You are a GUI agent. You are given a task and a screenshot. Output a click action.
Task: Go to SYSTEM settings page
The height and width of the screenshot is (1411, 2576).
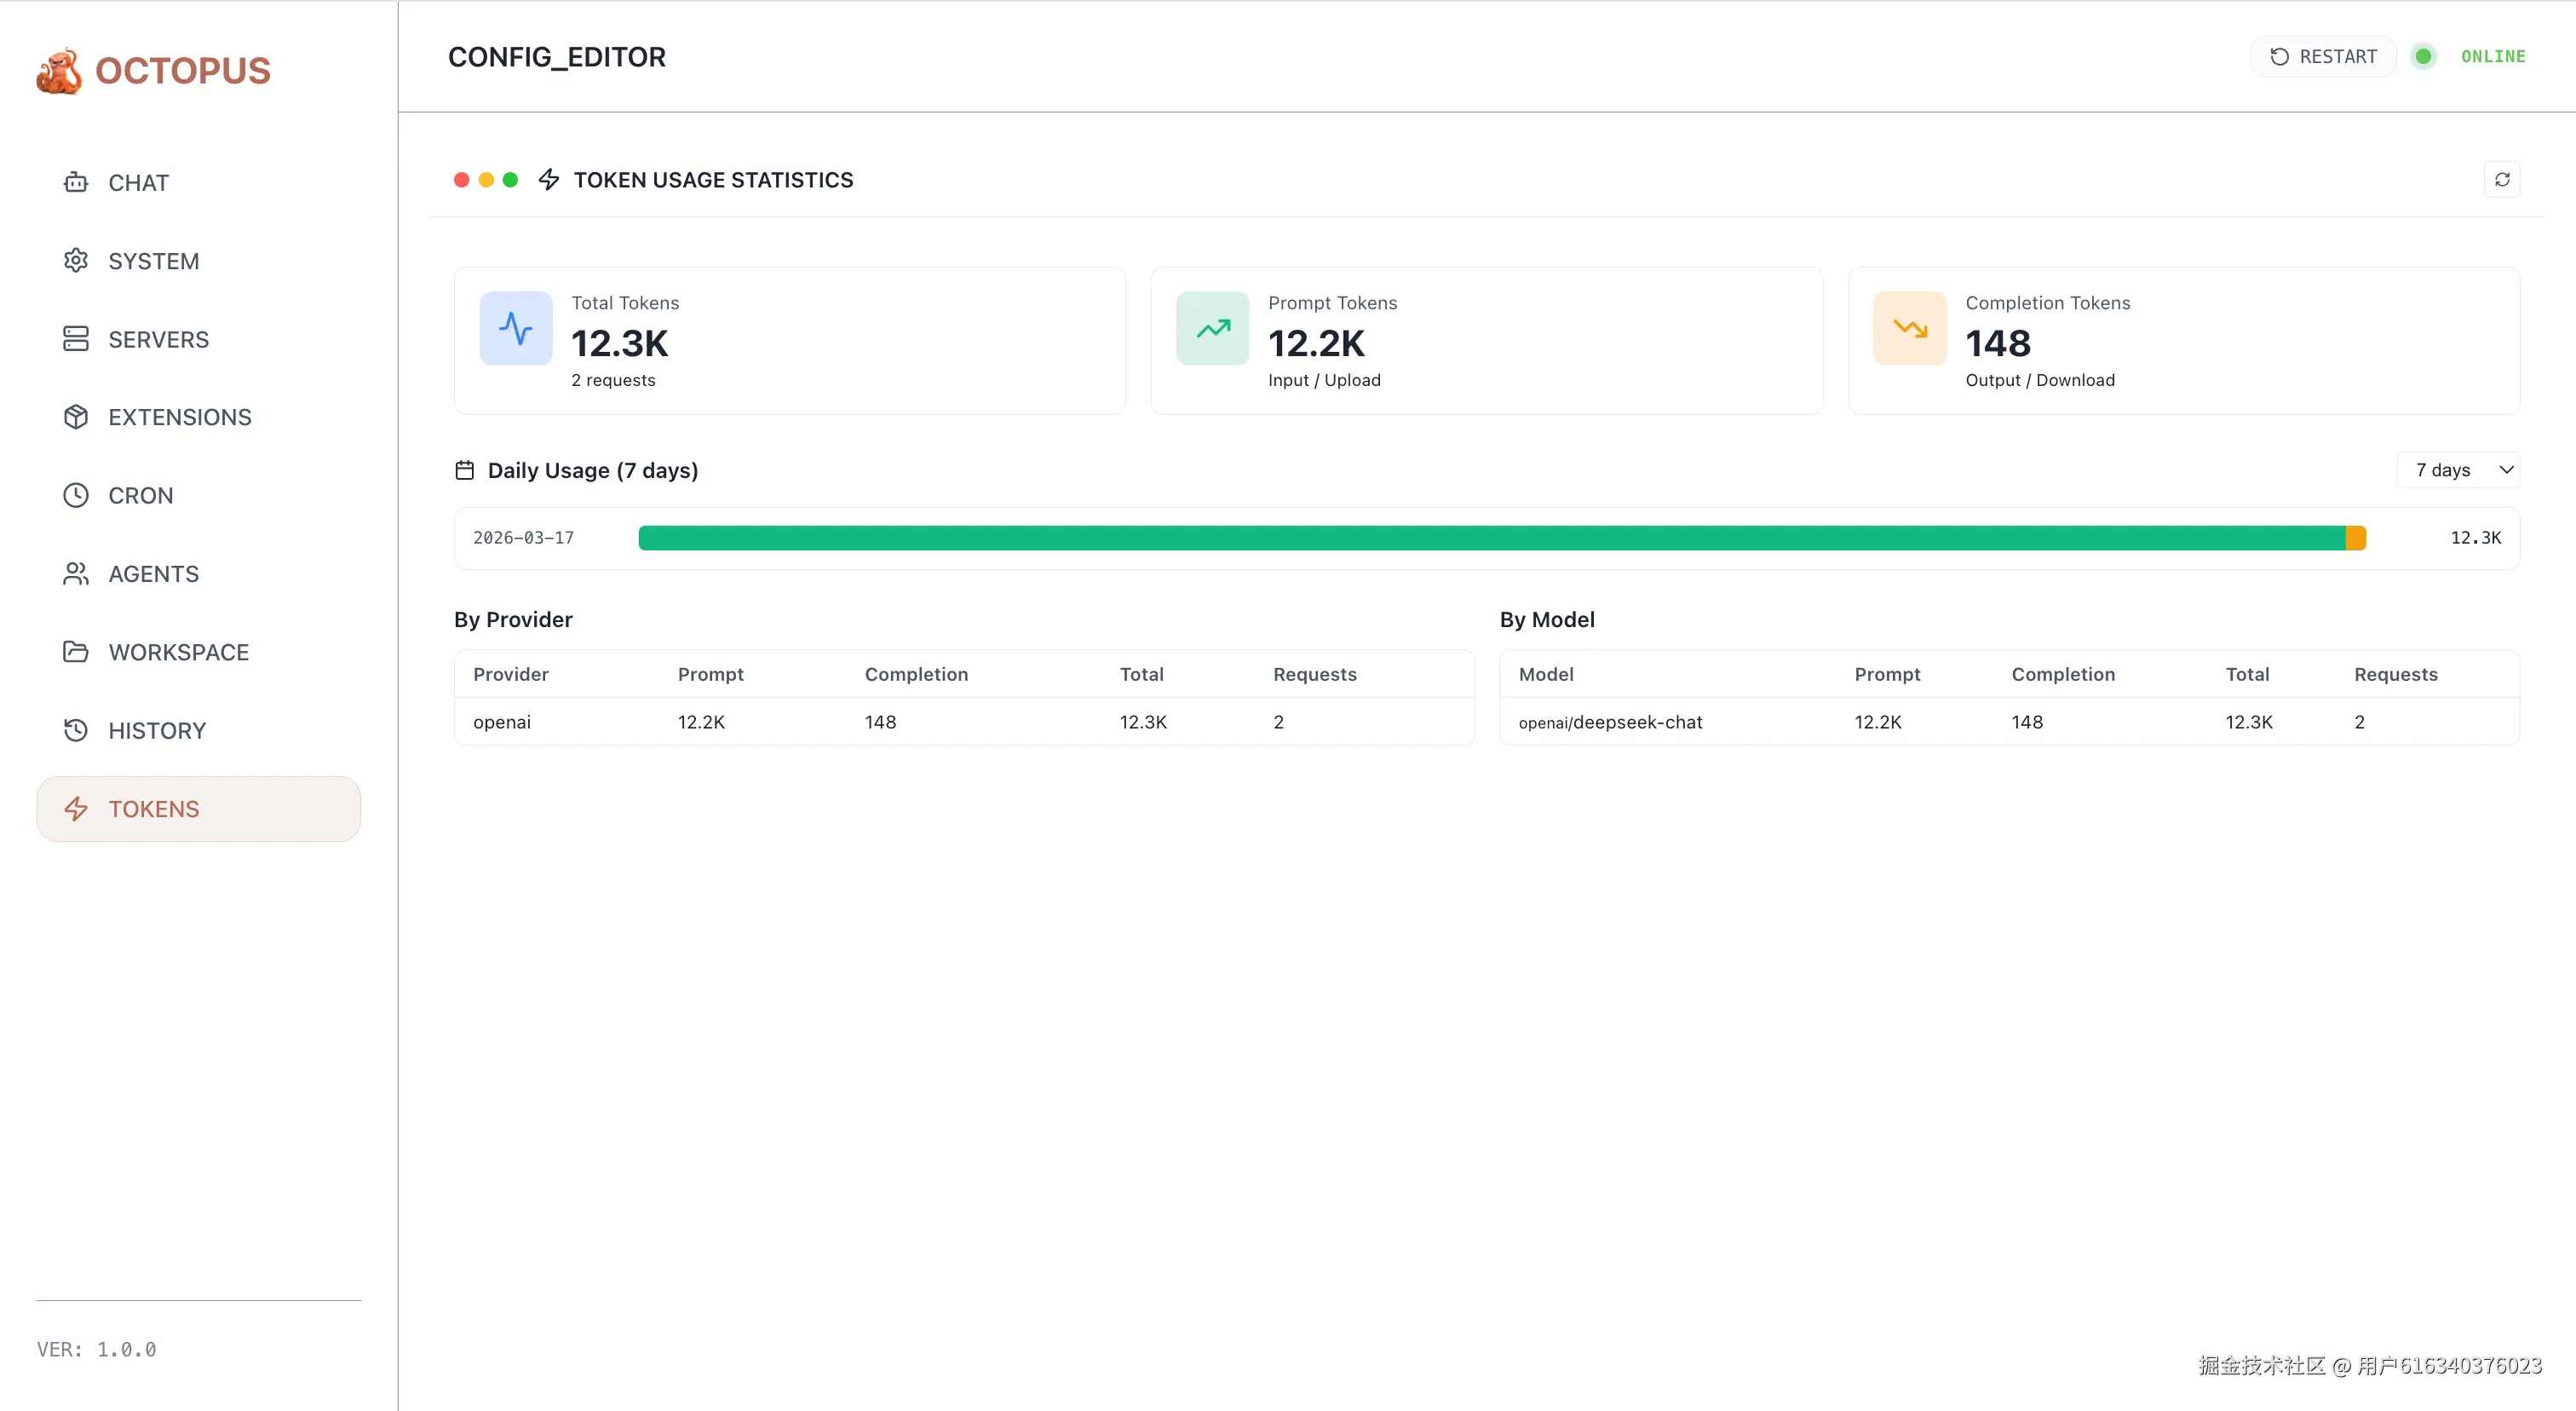(153, 261)
